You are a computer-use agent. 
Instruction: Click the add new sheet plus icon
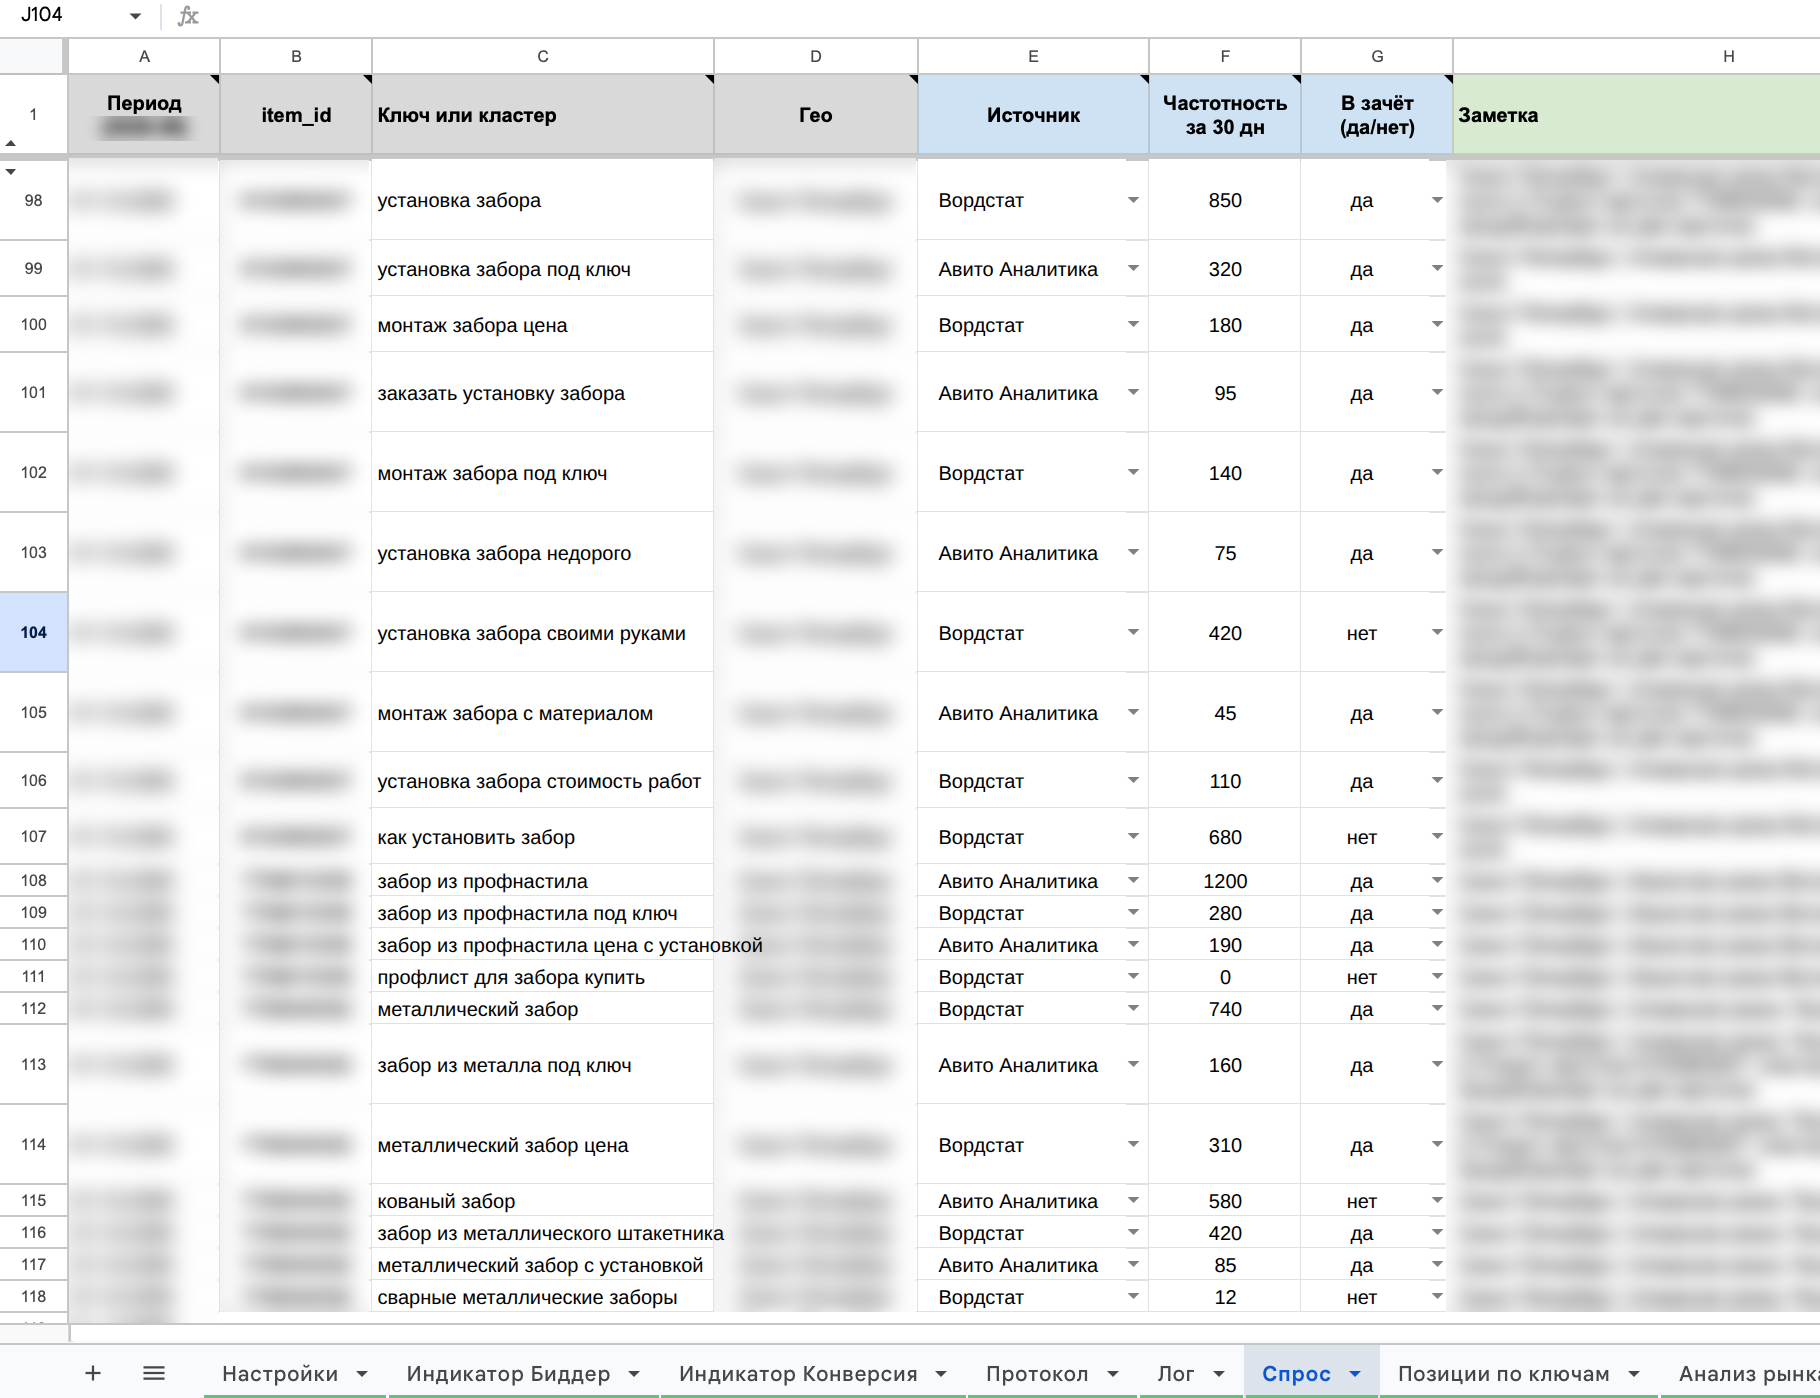tap(93, 1373)
